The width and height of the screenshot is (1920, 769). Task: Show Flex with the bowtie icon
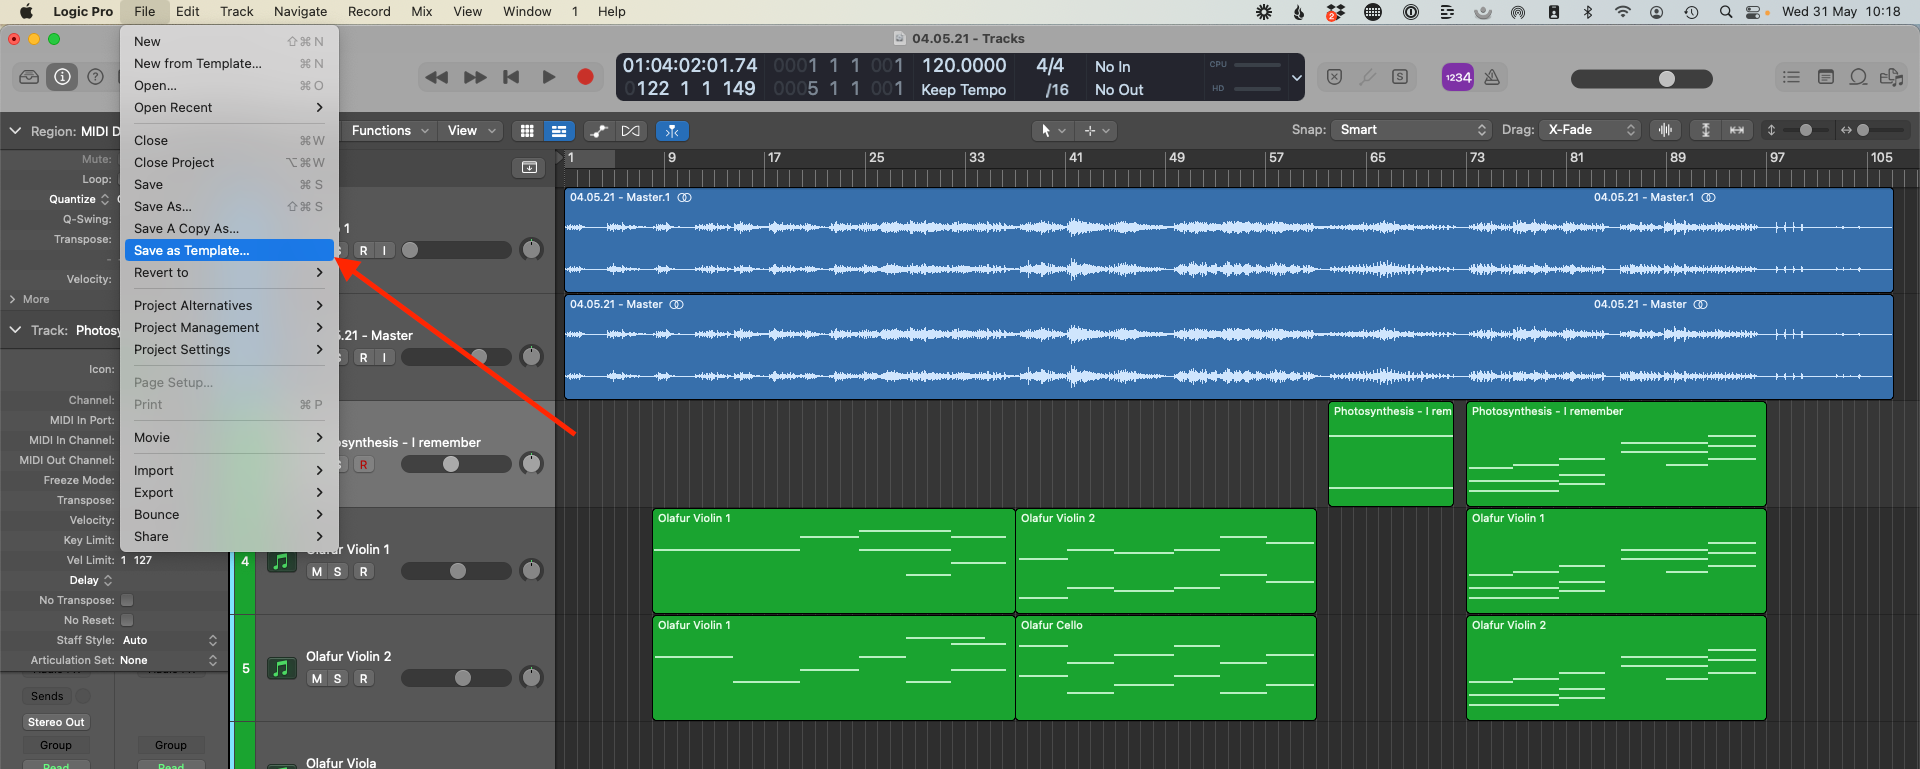click(630, 131)
